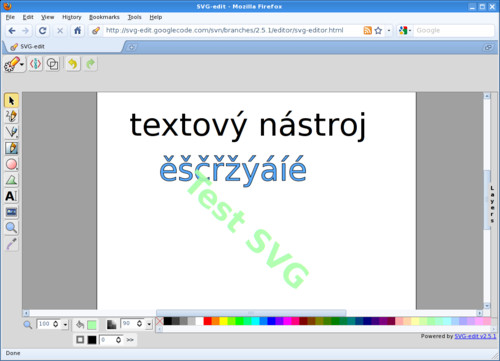
Task: Click the zoom level input field showing 100
Action: click(44, 324)
